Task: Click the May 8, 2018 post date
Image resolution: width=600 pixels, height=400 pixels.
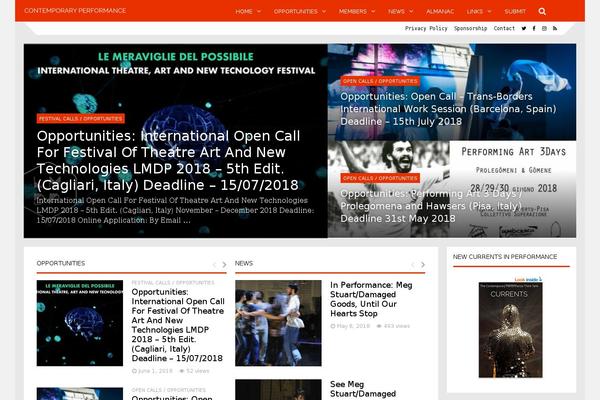Action: tap(350, 326)
